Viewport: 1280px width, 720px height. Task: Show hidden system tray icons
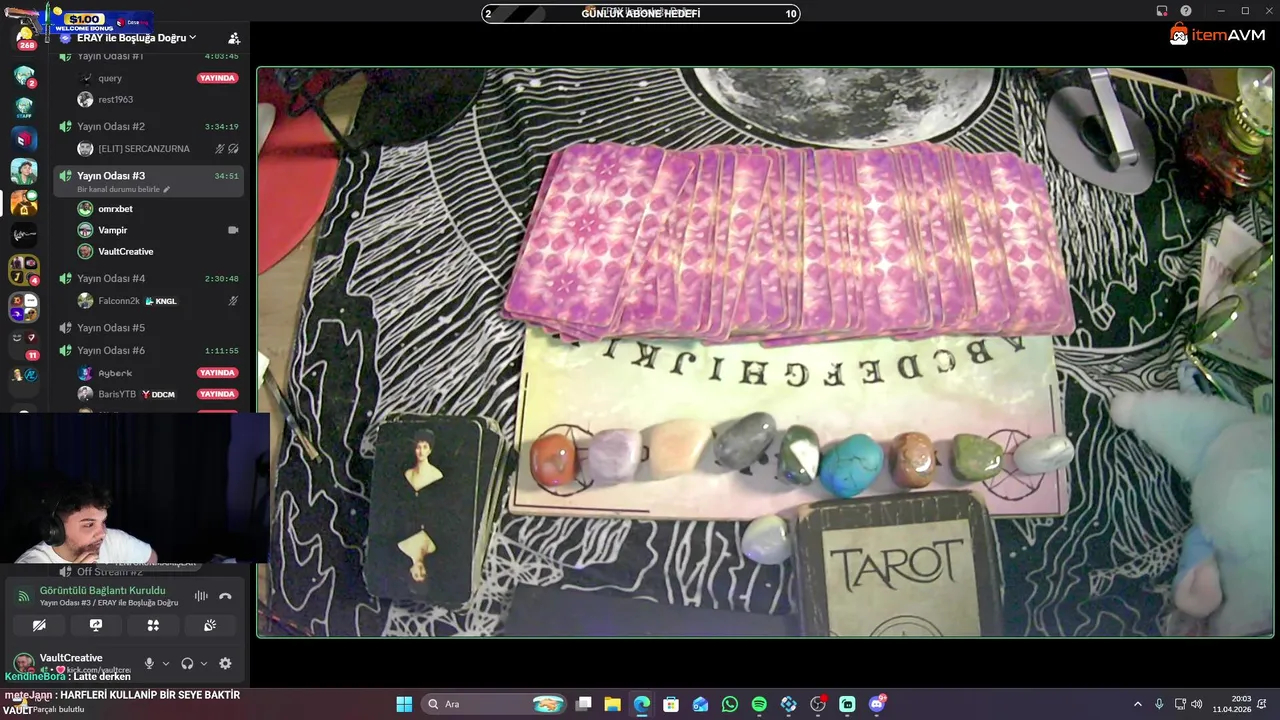pos(1137,704)
